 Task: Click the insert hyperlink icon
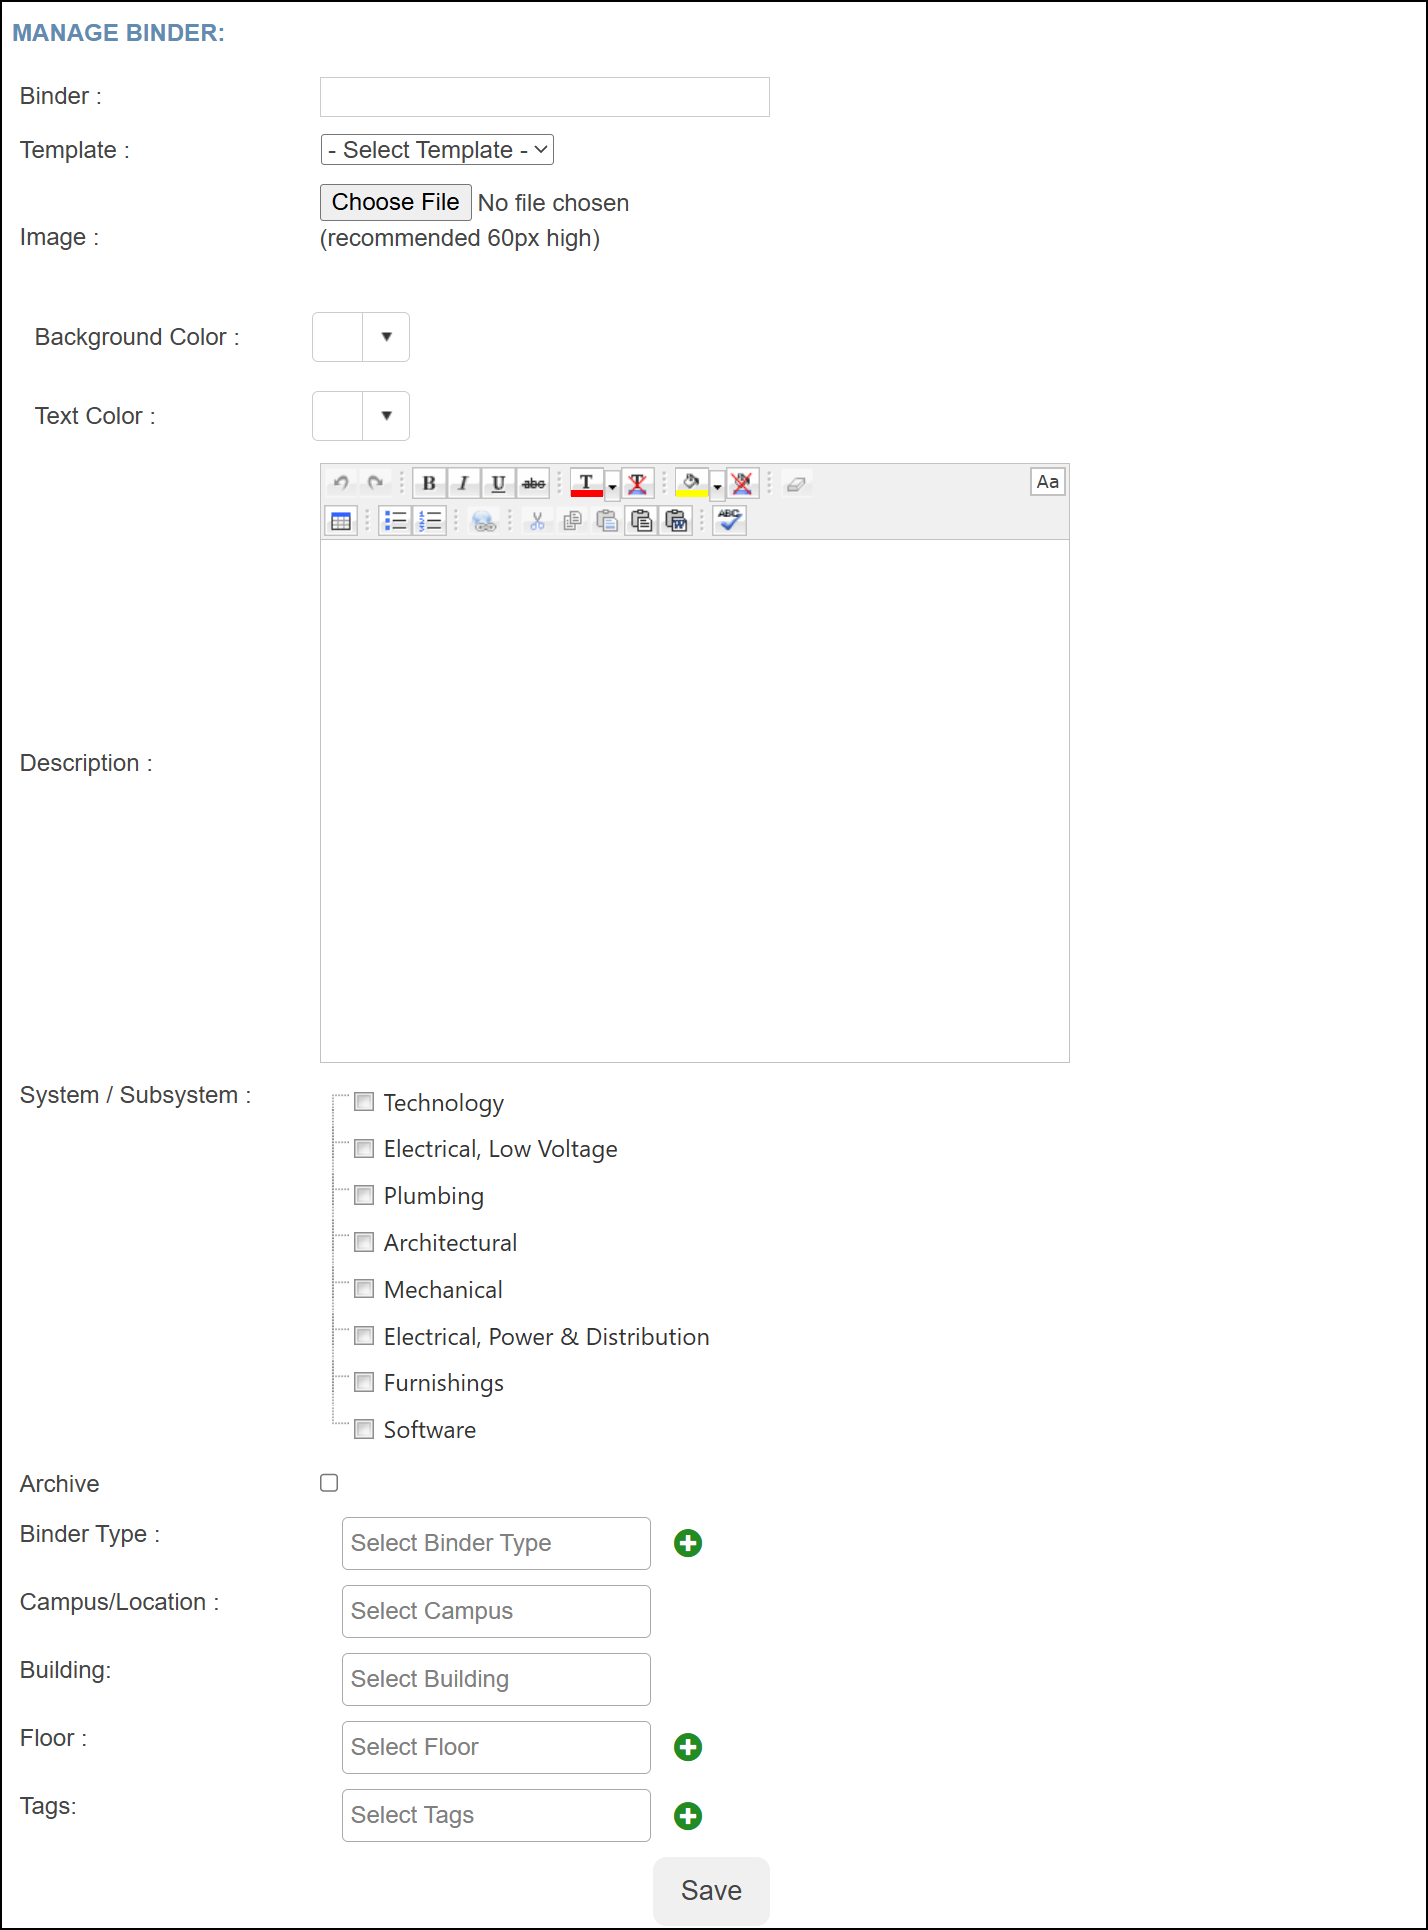click(484, 521)
